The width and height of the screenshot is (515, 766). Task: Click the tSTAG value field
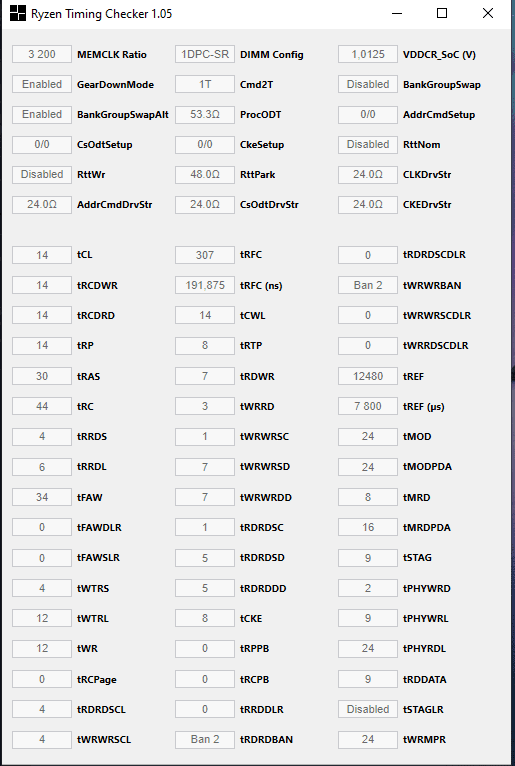368,557
